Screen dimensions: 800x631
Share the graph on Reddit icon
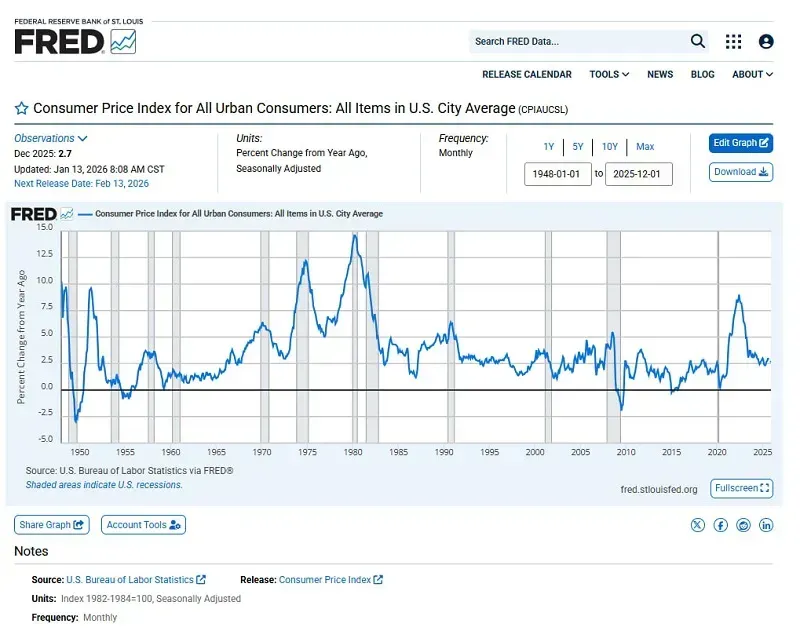coord(743,525)
